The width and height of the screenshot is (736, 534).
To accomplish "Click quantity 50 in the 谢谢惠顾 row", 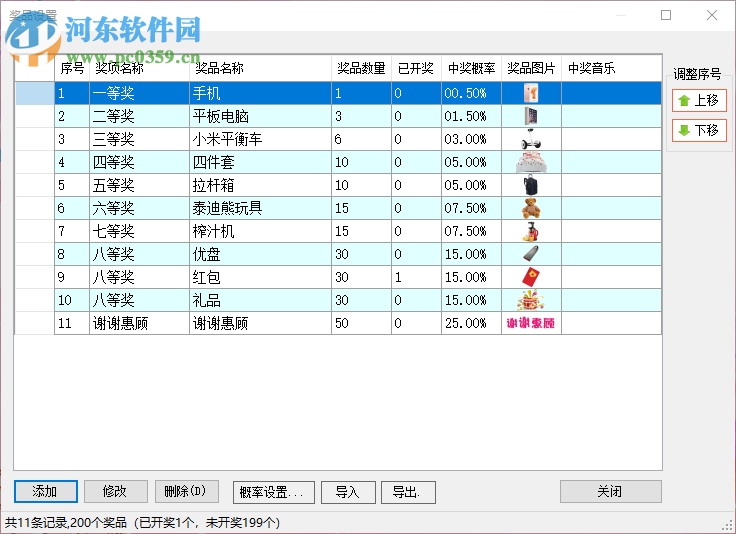I will pyautogui.click(x=361, y=323).
